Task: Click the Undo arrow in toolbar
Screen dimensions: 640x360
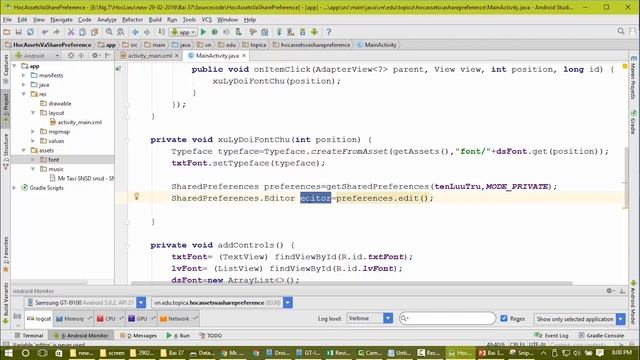Action: [x=45, y=32]
